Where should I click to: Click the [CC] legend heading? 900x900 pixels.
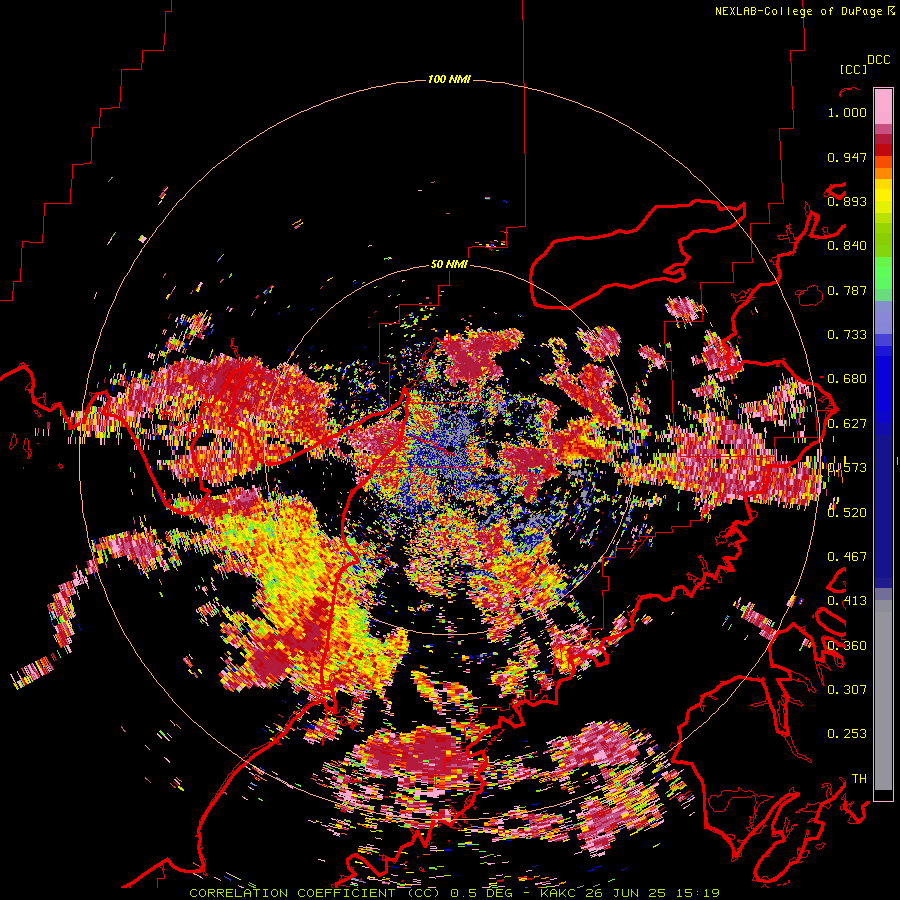tap(853, 69)
